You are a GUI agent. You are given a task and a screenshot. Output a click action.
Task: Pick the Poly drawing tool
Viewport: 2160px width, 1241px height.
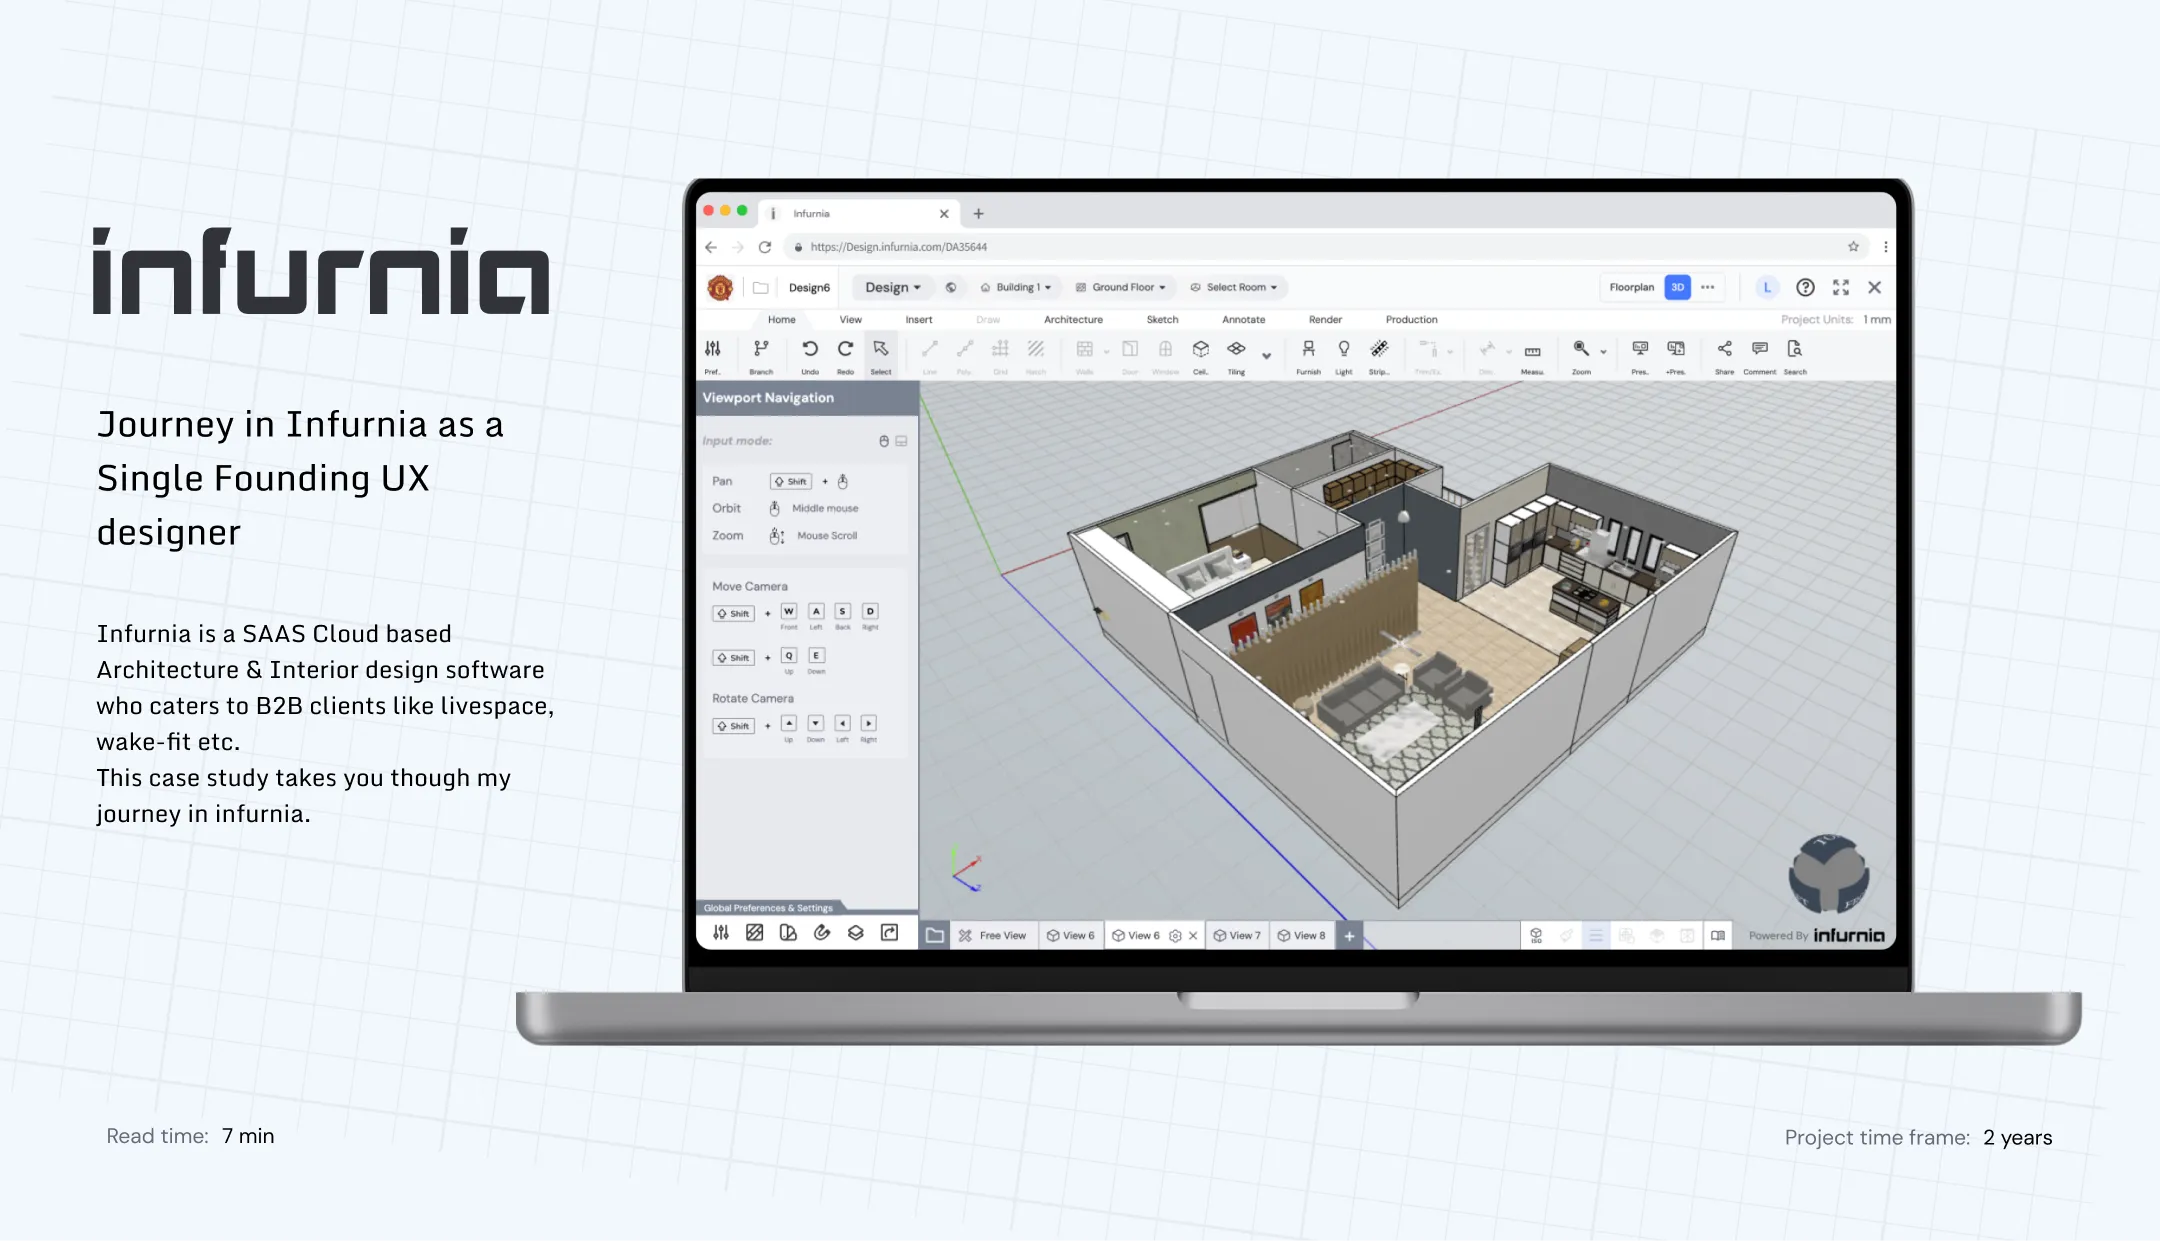pos(964,355)
